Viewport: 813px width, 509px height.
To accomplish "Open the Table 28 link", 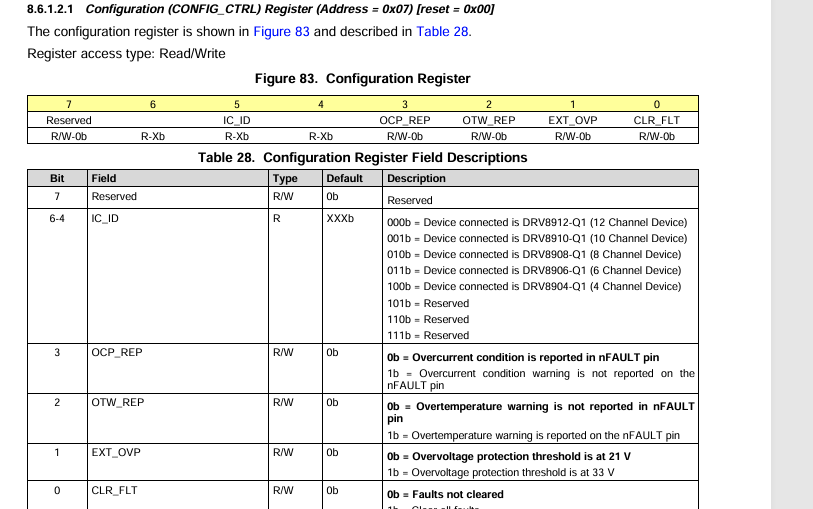I will [442, 32].
